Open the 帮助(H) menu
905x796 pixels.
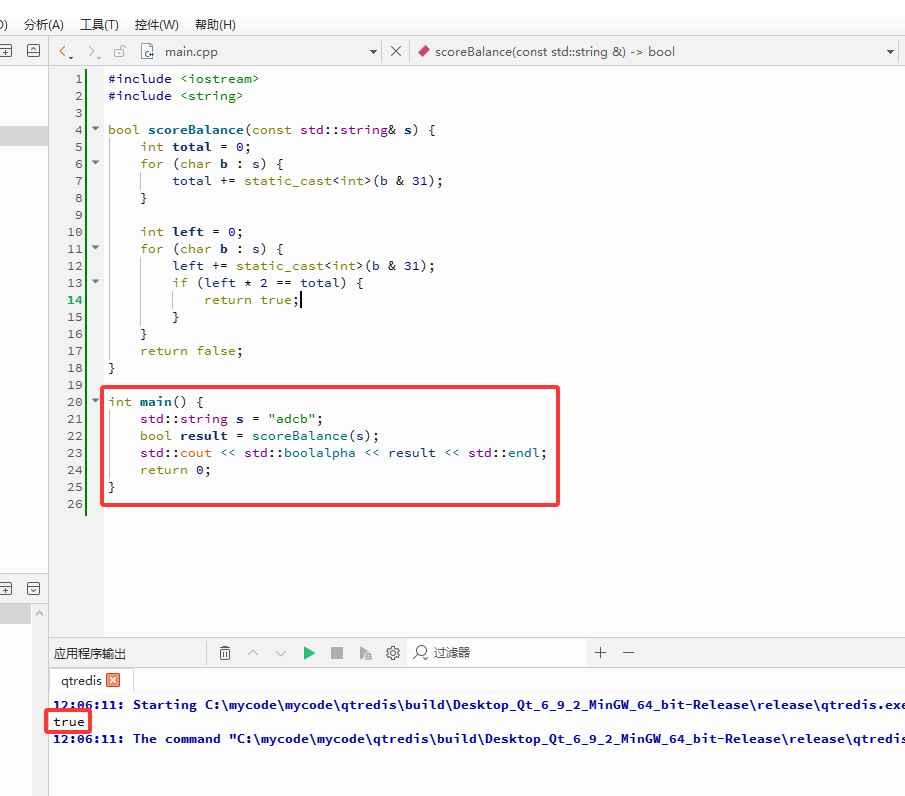pyautogui.click(x=215, y=25)
